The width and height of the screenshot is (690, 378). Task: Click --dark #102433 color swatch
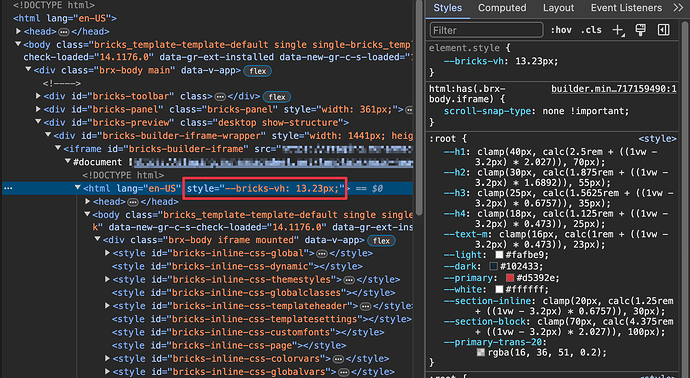(493, 266)
